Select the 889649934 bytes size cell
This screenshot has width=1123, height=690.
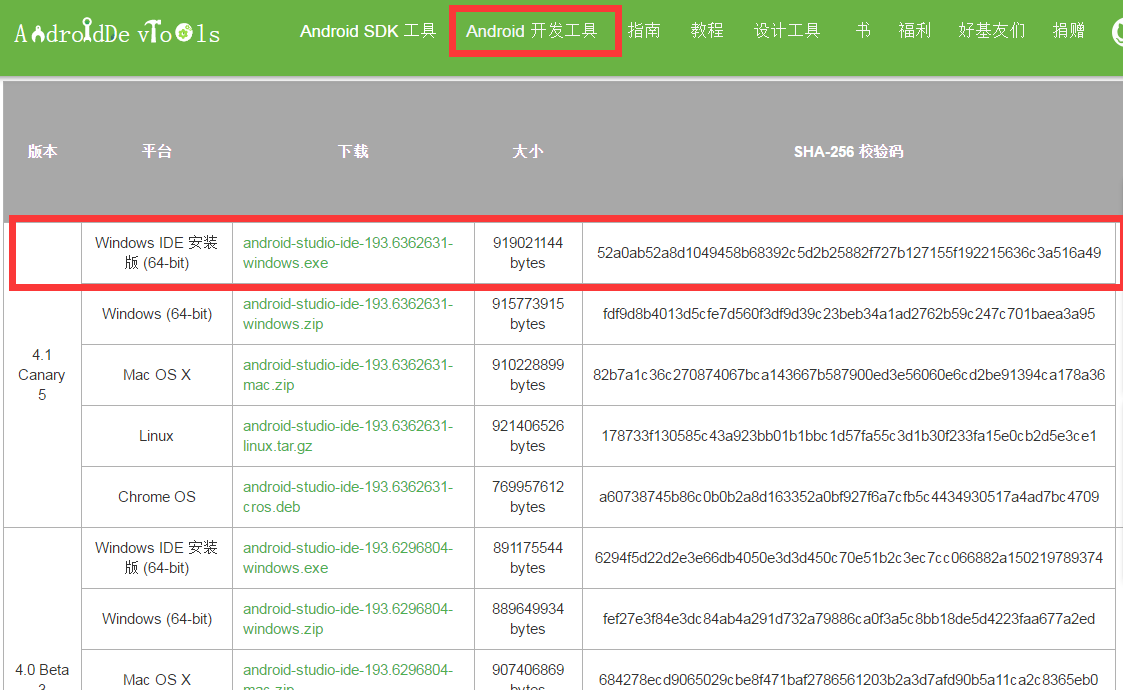[x=528, y=618]
